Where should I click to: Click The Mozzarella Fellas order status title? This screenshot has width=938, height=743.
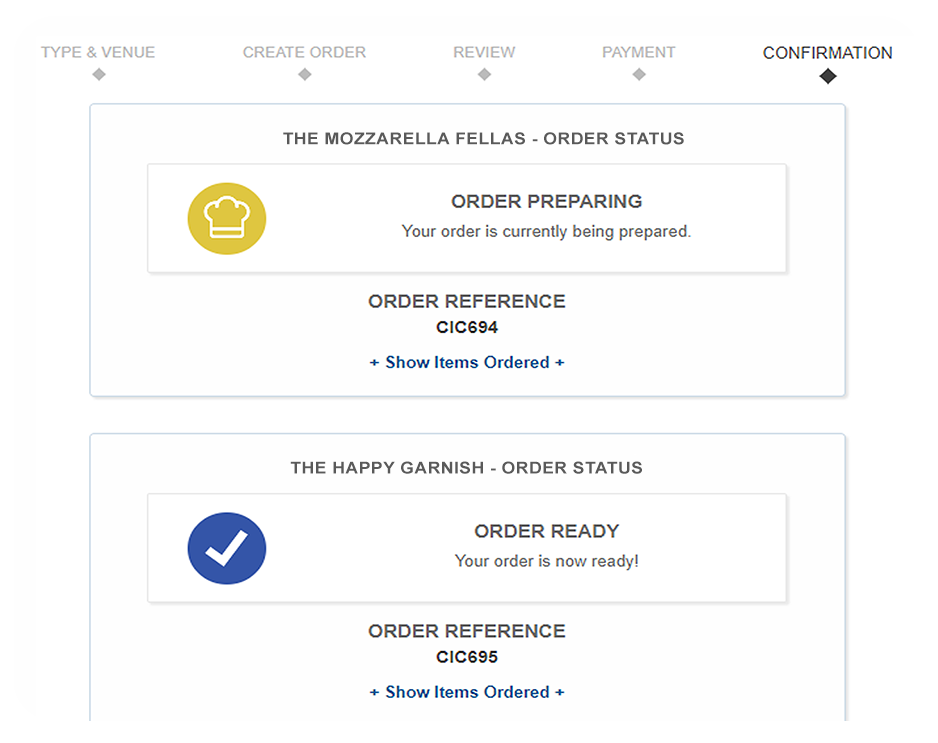[x=484, y=139]
